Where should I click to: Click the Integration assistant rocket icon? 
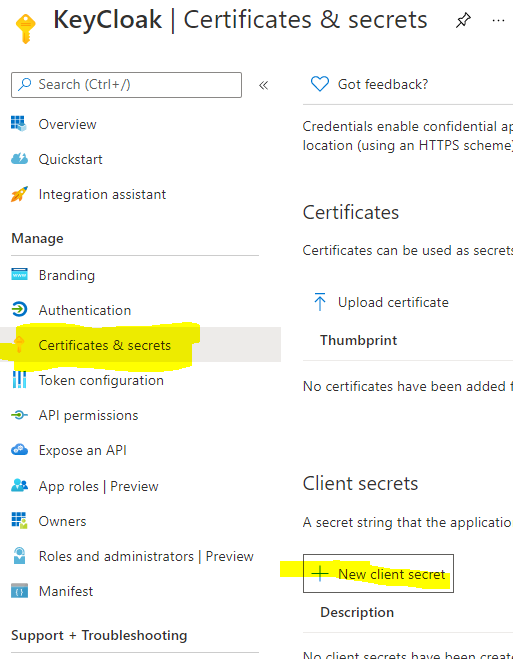[19, 194]
